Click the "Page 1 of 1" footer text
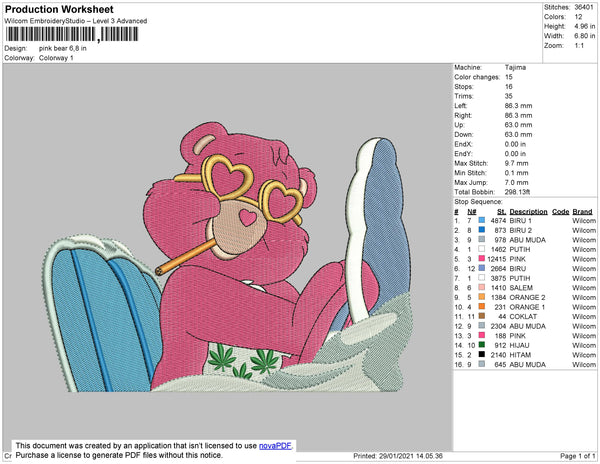Viewport: 600px width, 464px height. click(577, 456)
